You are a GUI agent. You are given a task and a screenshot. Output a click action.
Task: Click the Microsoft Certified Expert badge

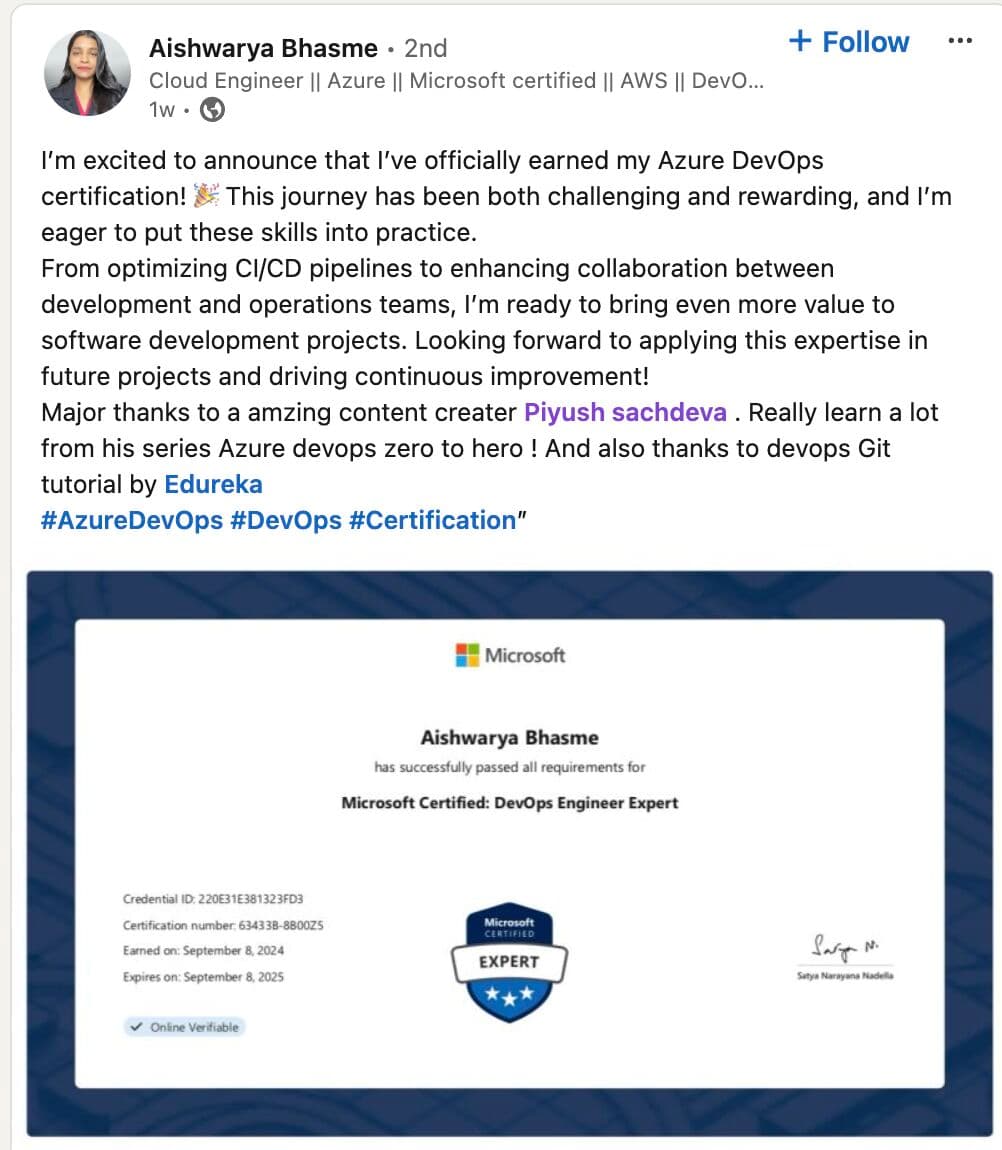(509, 962)
